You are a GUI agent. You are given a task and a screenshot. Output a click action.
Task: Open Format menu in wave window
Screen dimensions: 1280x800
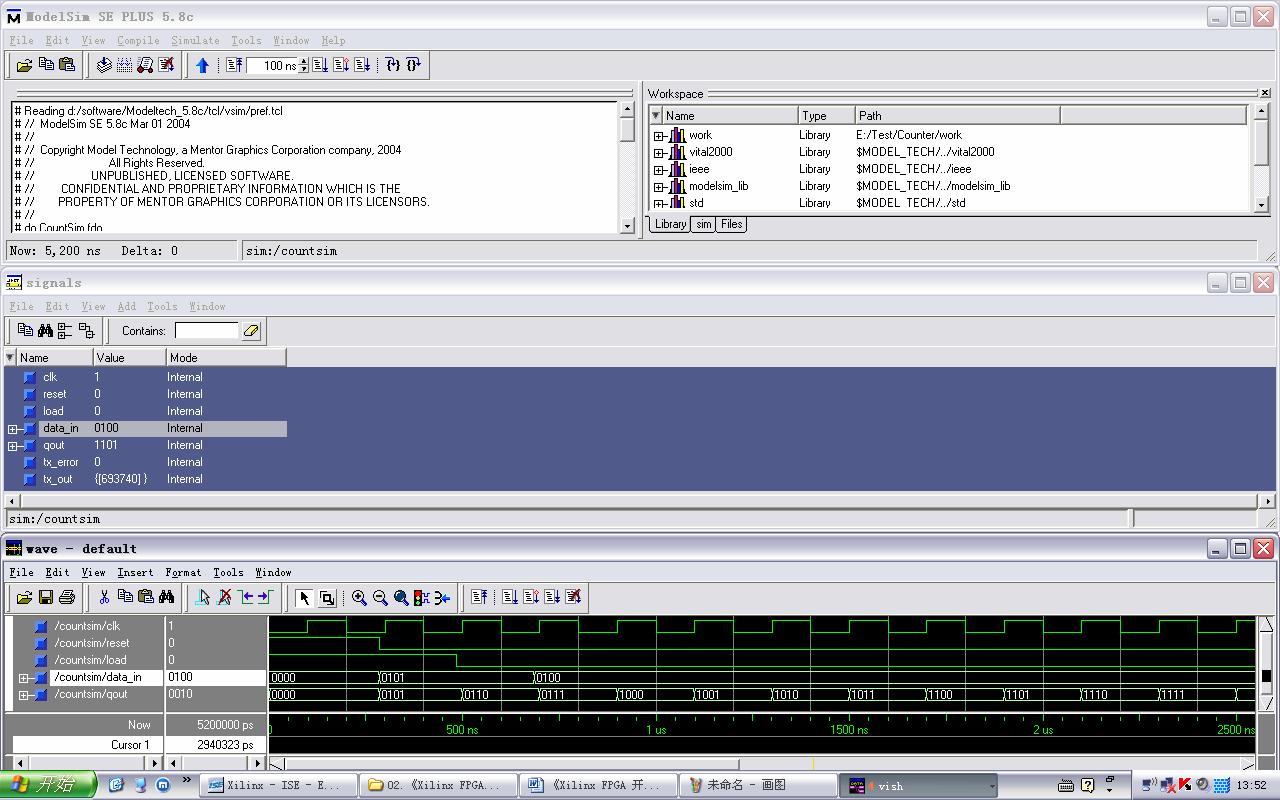(183, 572)
